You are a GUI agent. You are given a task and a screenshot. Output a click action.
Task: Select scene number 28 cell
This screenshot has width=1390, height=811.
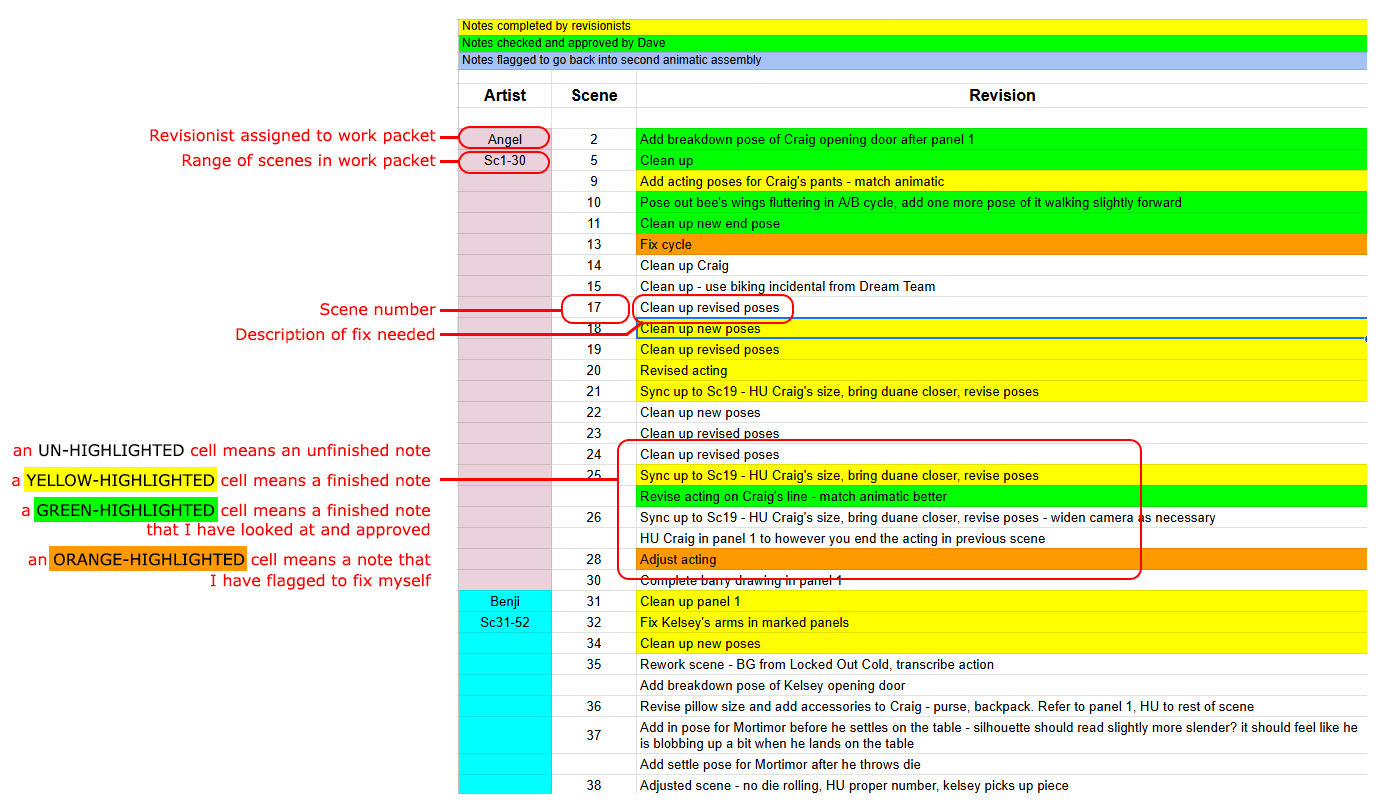(x=594, y=559)
